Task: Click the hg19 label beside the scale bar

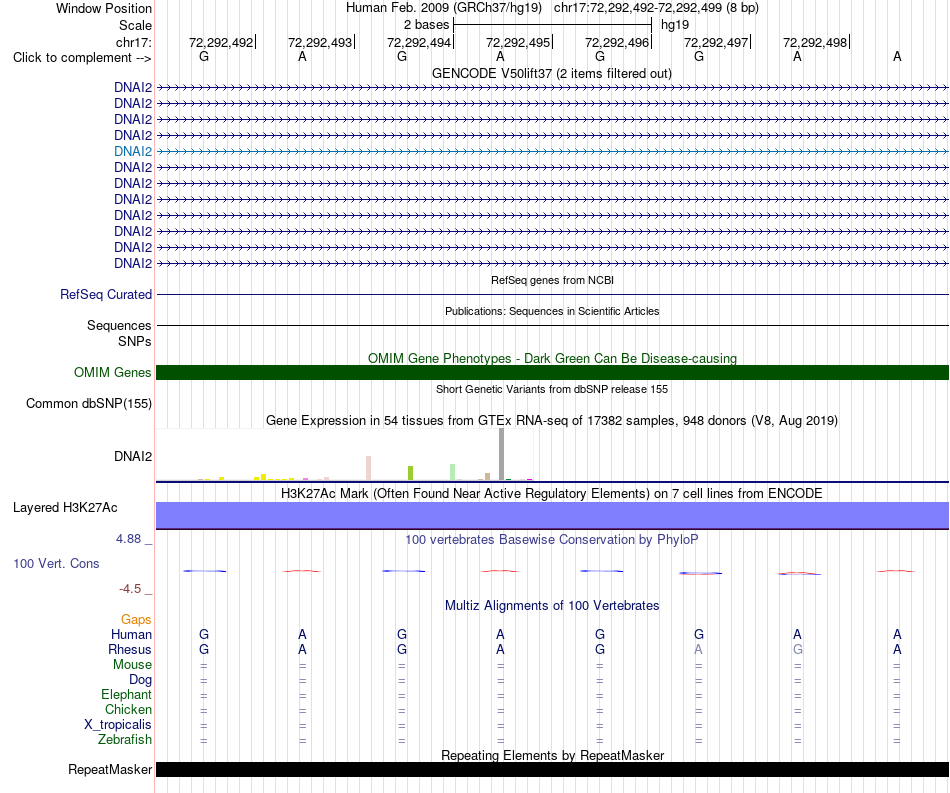Action: point(675,25)
